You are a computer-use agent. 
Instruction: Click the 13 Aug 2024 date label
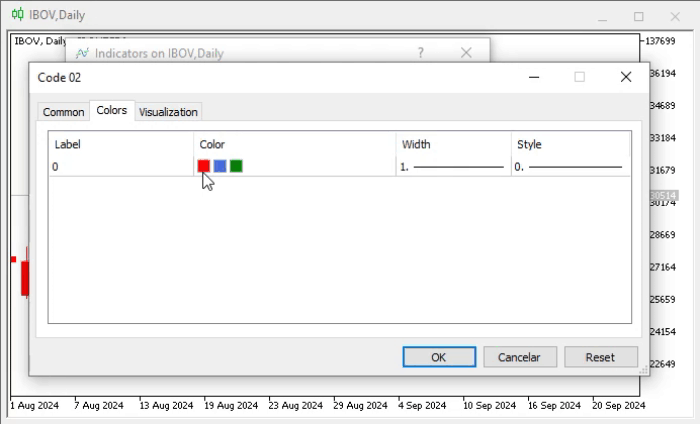pyautogui.click(x=167, y=406)
